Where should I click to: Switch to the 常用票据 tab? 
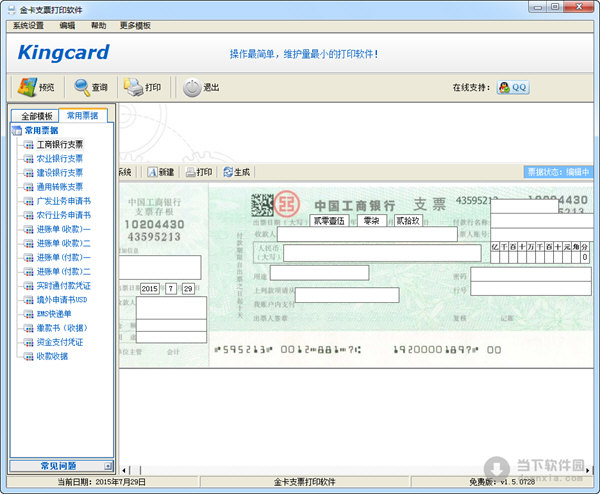[83, 115]
